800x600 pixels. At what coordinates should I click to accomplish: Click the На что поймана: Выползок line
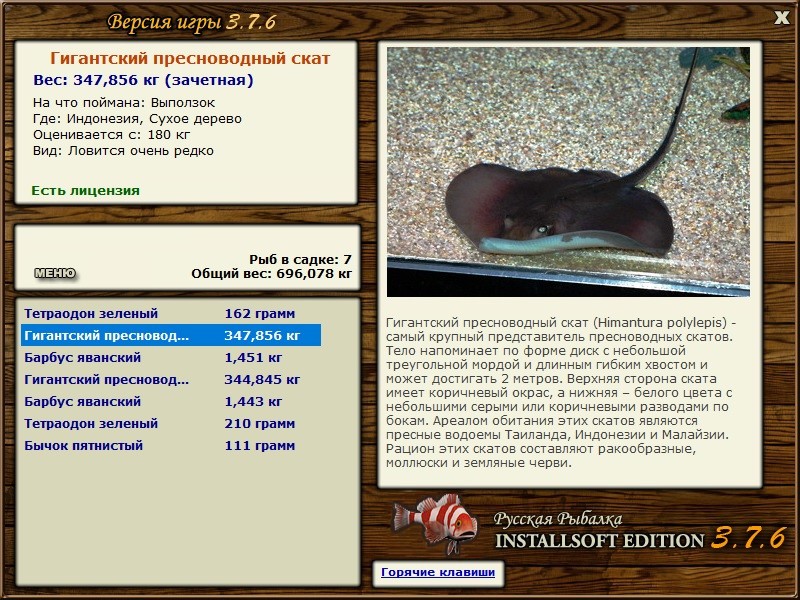124,103
